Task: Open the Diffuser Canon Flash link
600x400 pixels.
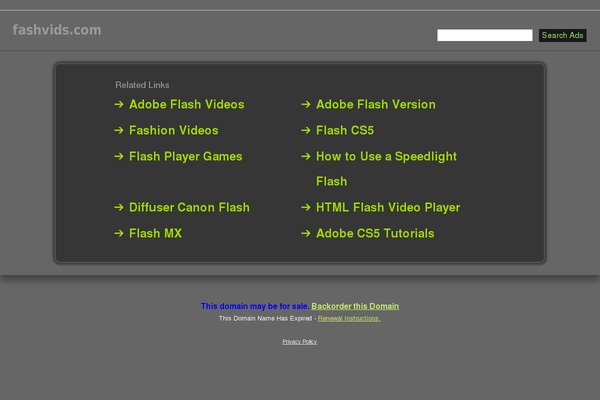Action: coord(189,207)
